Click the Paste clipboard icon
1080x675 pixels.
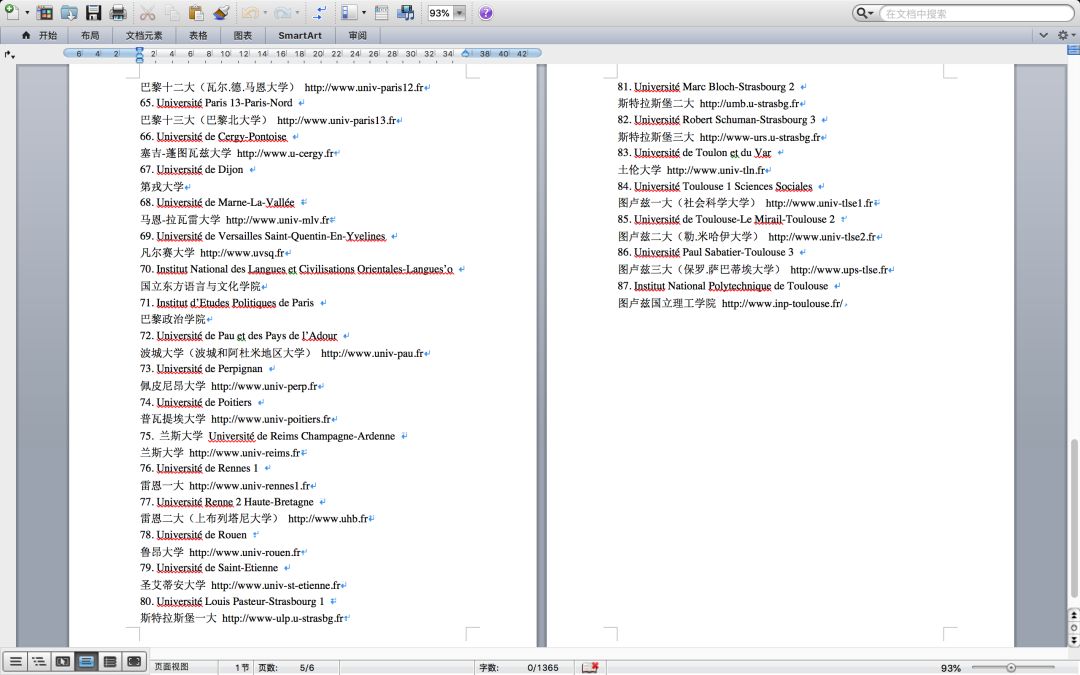coord(196,12)
